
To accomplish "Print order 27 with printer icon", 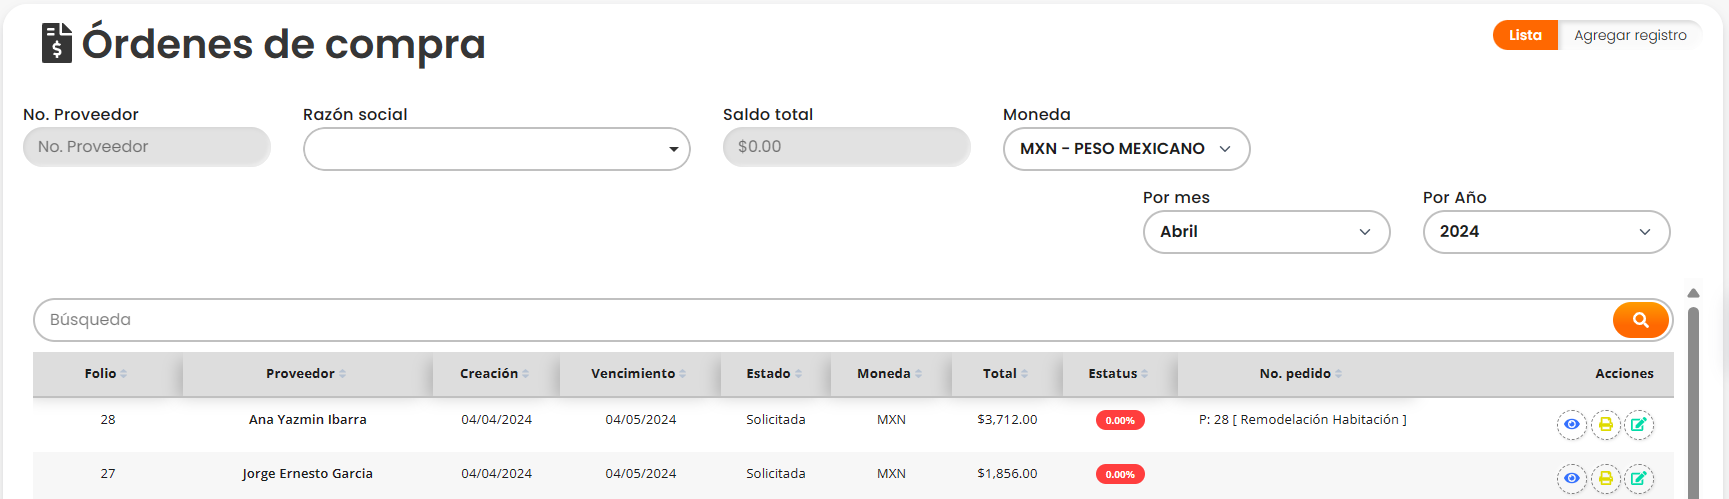I will [x=1606, y=479].
